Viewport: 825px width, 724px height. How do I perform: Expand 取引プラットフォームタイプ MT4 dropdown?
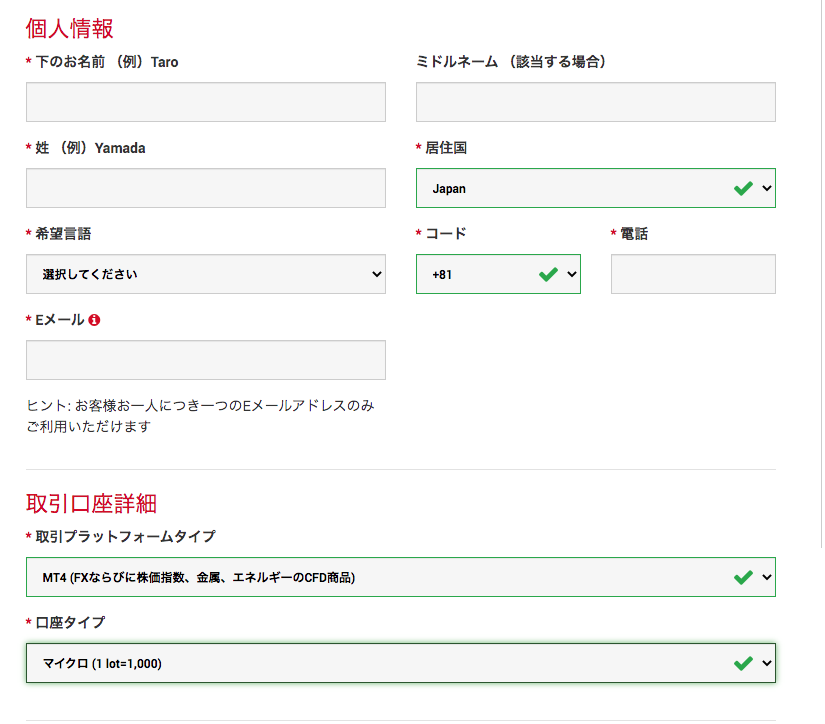pos(767,577)
